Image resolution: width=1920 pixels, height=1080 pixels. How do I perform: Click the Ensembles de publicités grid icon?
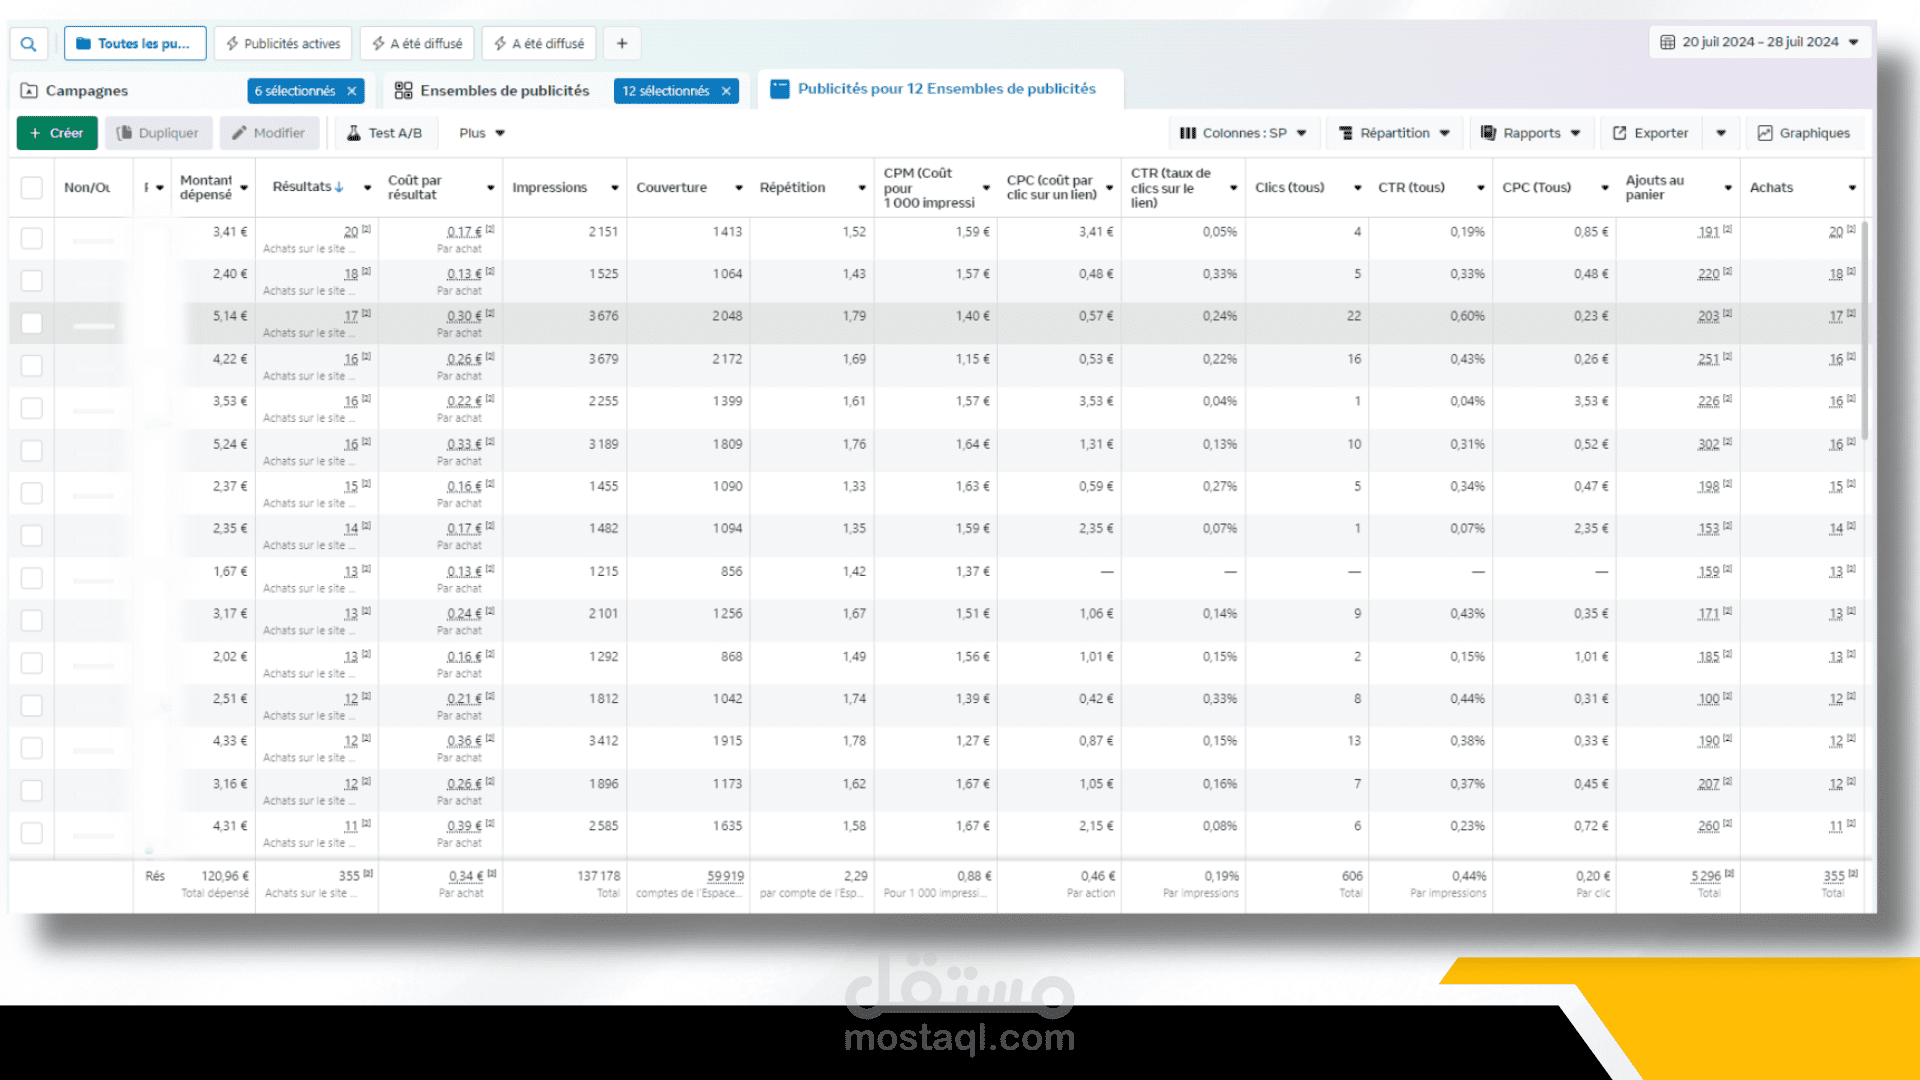click(403, 91)
